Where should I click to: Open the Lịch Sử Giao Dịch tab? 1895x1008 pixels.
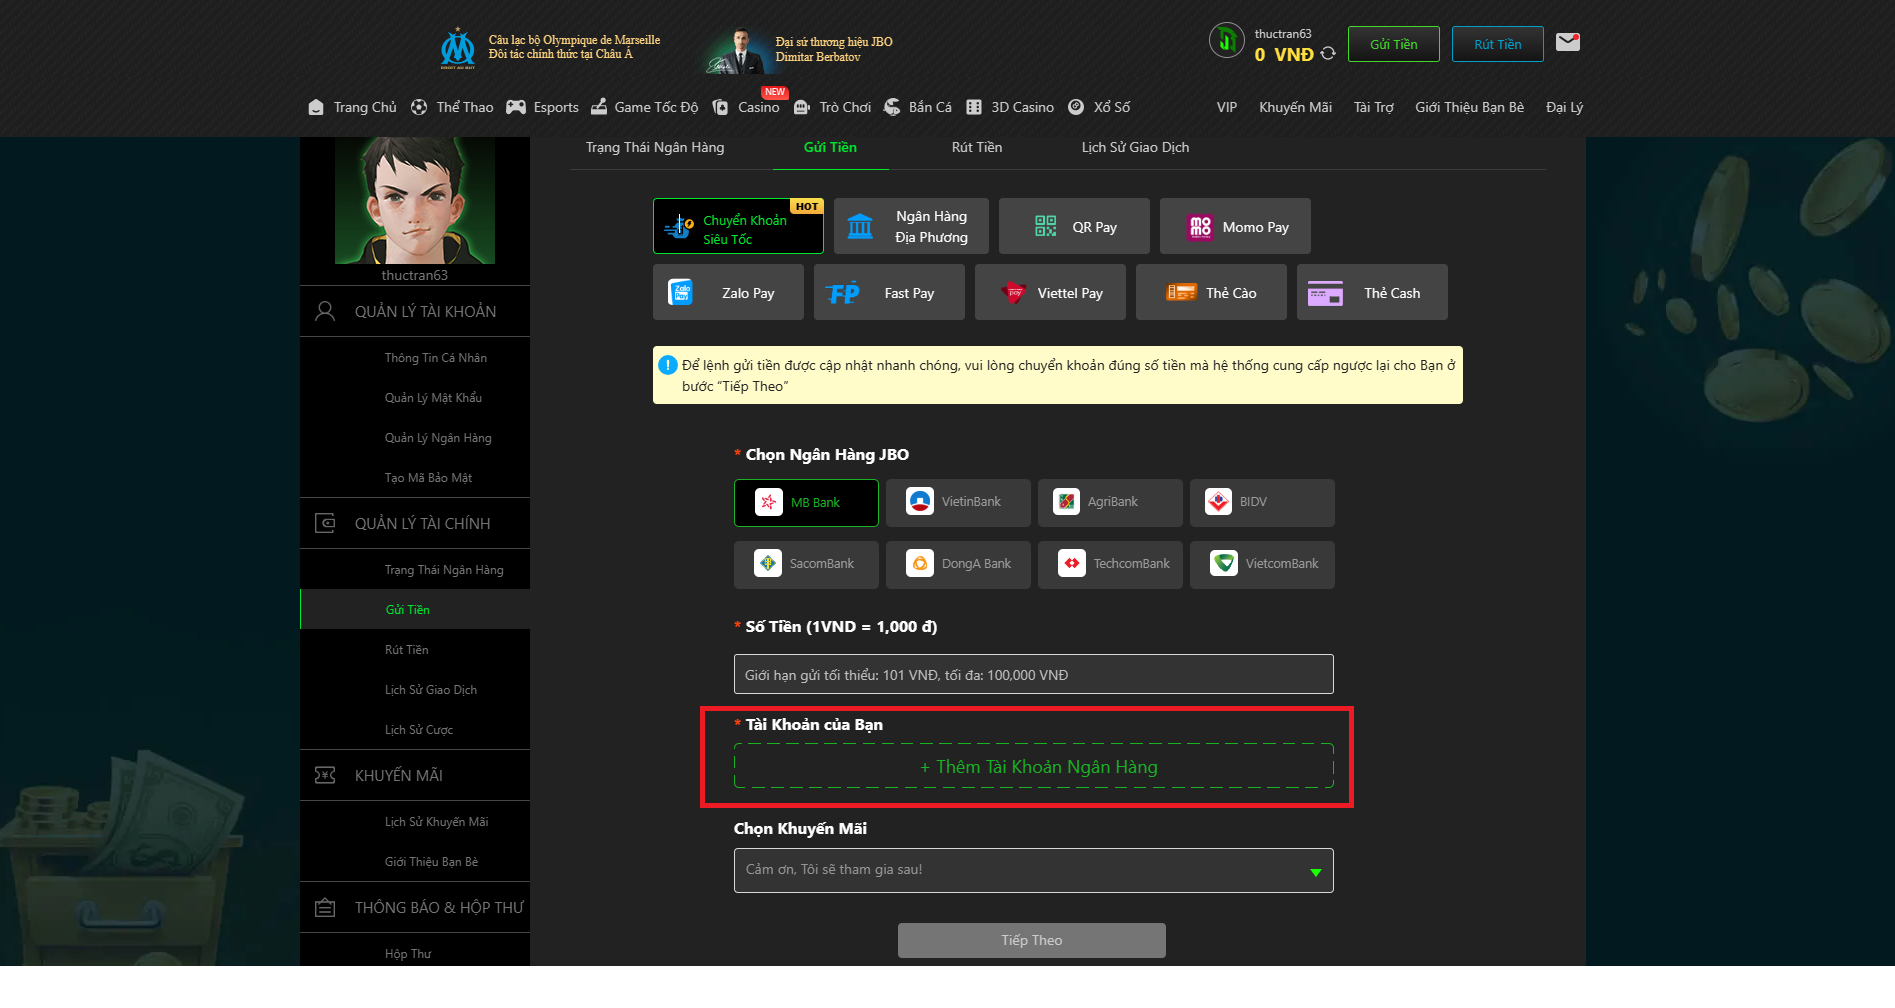coord(1134,148)
